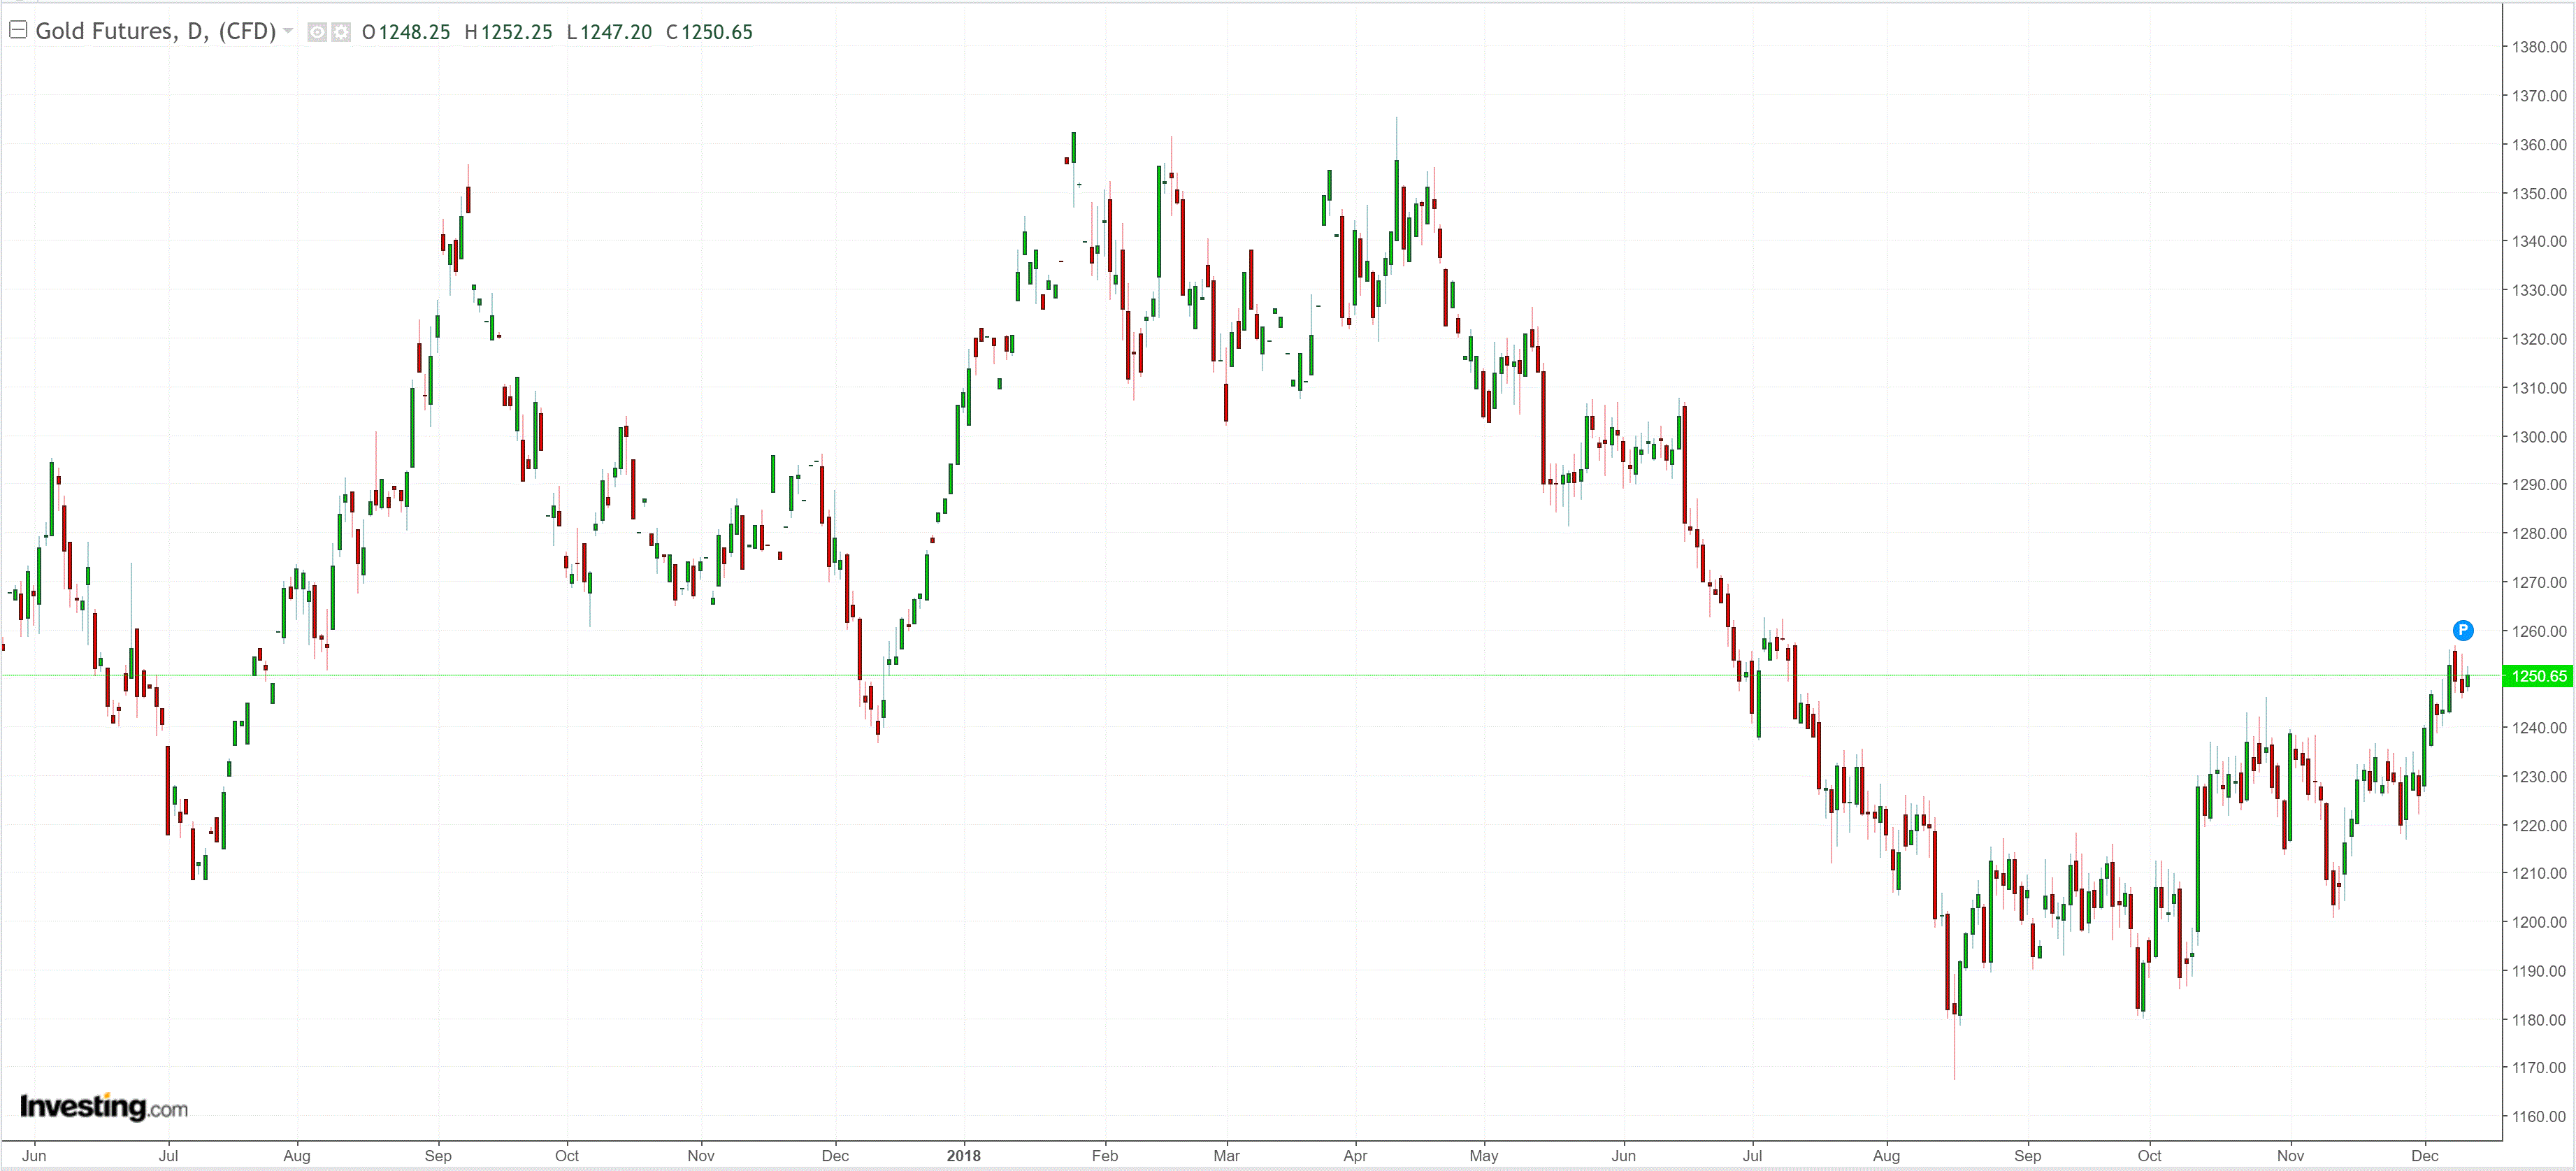This screenshot has width=2576, height=1171.
Task: Open the dropdown arrow beside (CFD)
Action: (x=288, y=31)
